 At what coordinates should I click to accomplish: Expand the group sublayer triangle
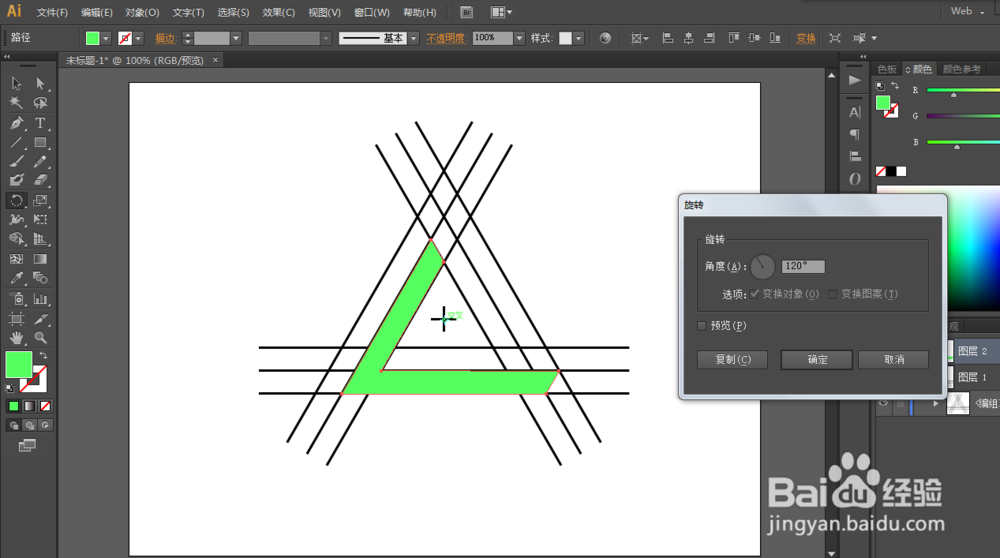[x=936, y=403]
